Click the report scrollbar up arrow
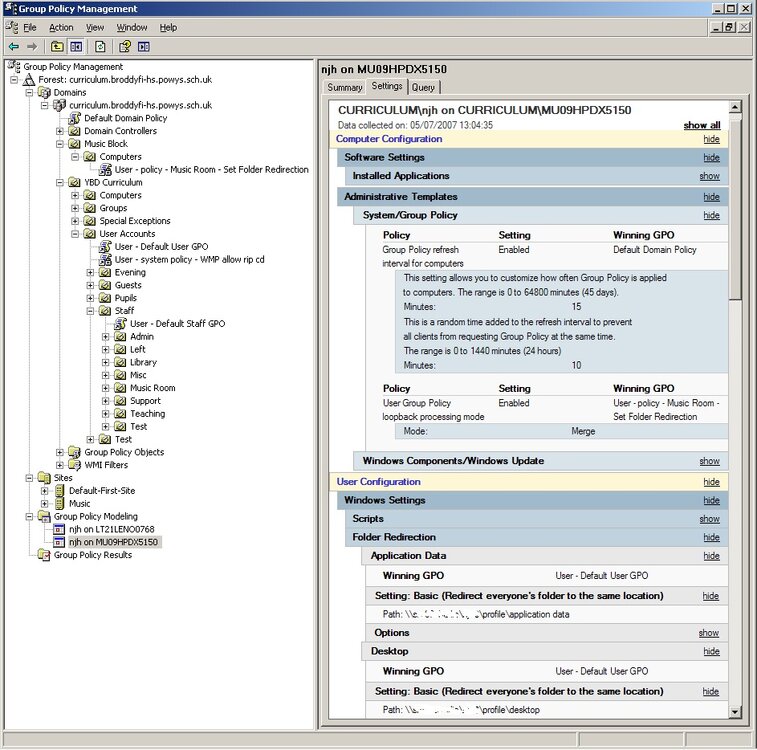Screen dimensions: 757x750 (735, 107)
